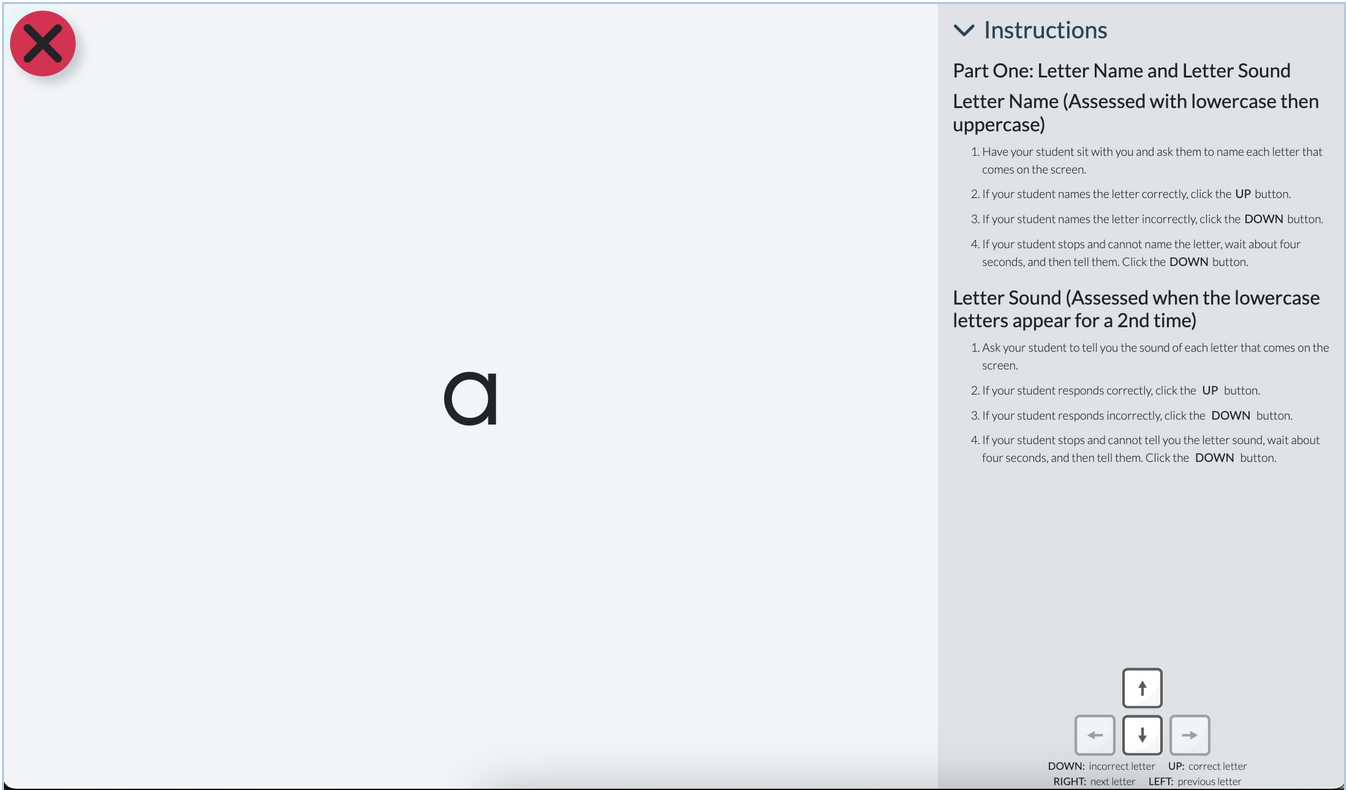Screen dimensions: 1346x790
Task: Collapse the Instructions panel chevron
Action: coord(964,30)
